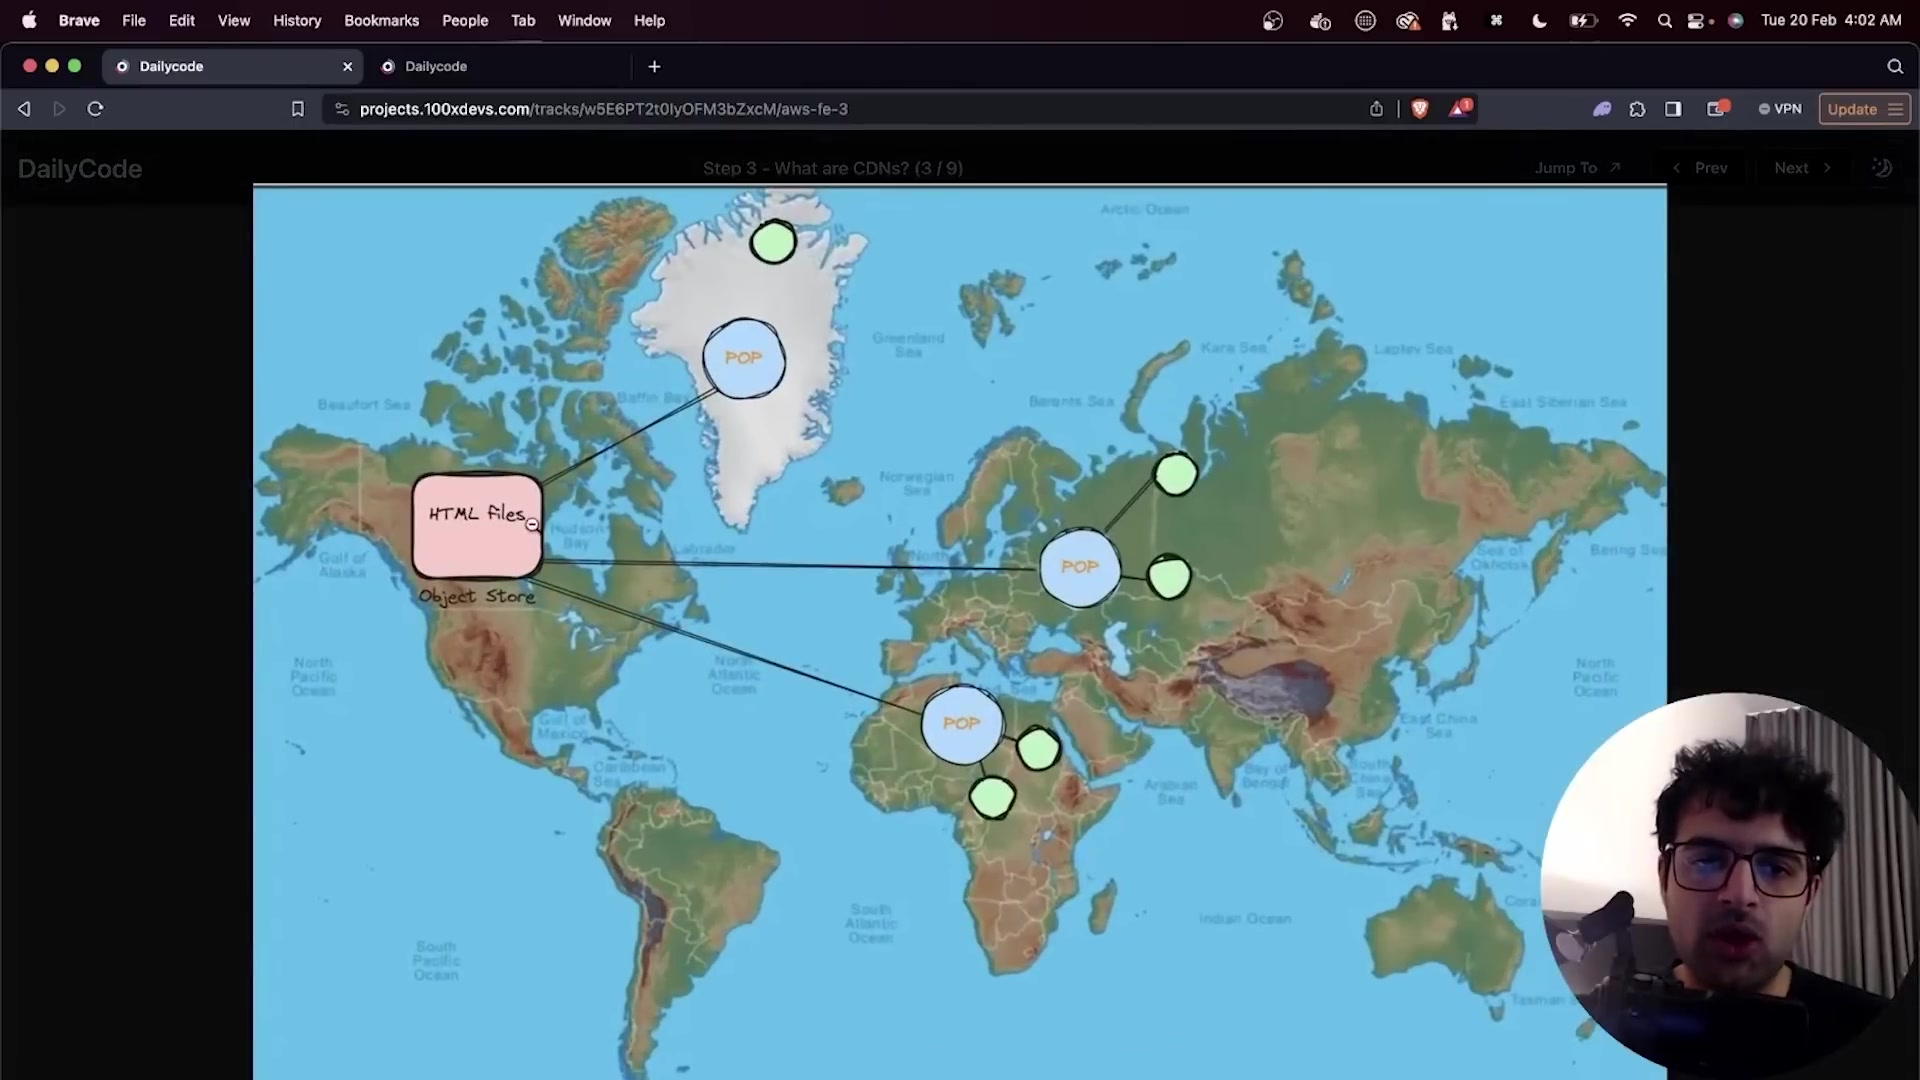The width and height of the screenshot is (1920, 1080).
Task: Toggle Do Not Disturb moon icon
Action: (x=1539, y=20)
